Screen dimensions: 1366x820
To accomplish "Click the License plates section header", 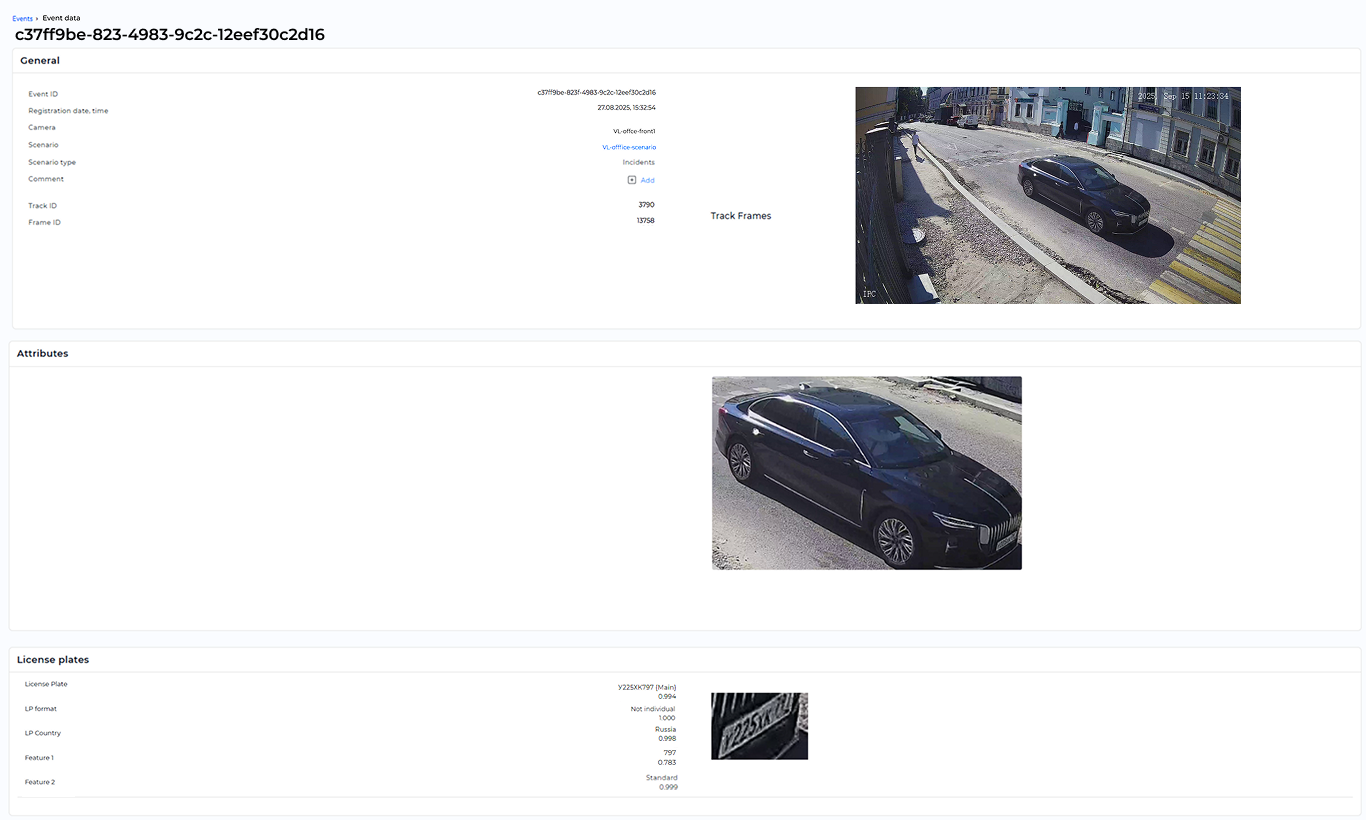I will [53, 660].
